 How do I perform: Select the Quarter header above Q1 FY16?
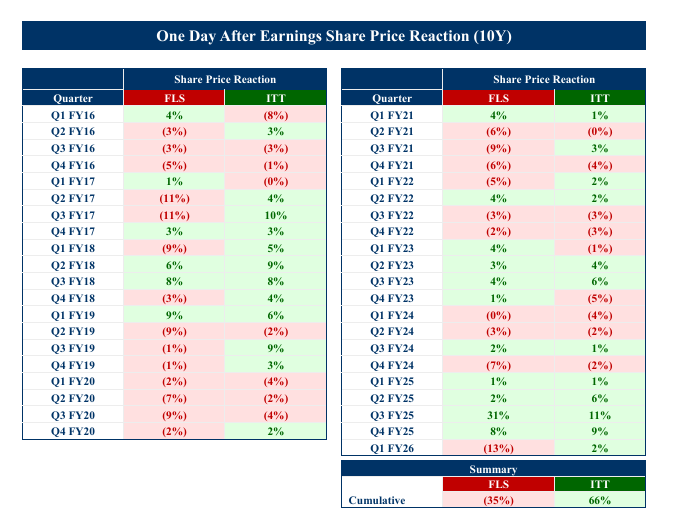tap(73, 98)
